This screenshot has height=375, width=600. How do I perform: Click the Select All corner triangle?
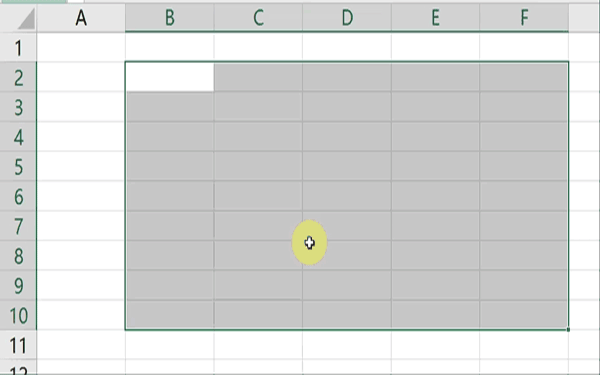[26, 18]
